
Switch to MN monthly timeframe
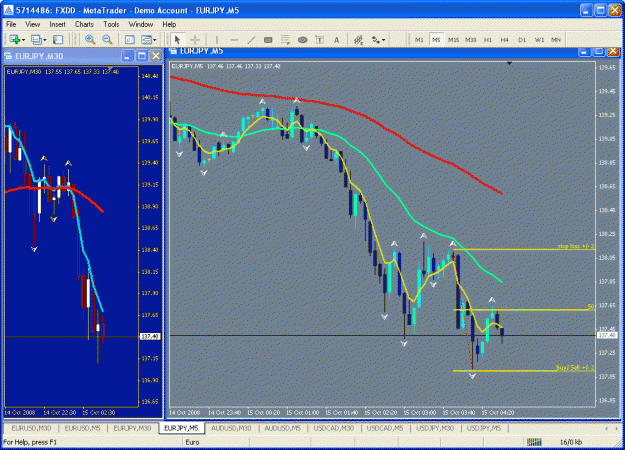point(556,40)
